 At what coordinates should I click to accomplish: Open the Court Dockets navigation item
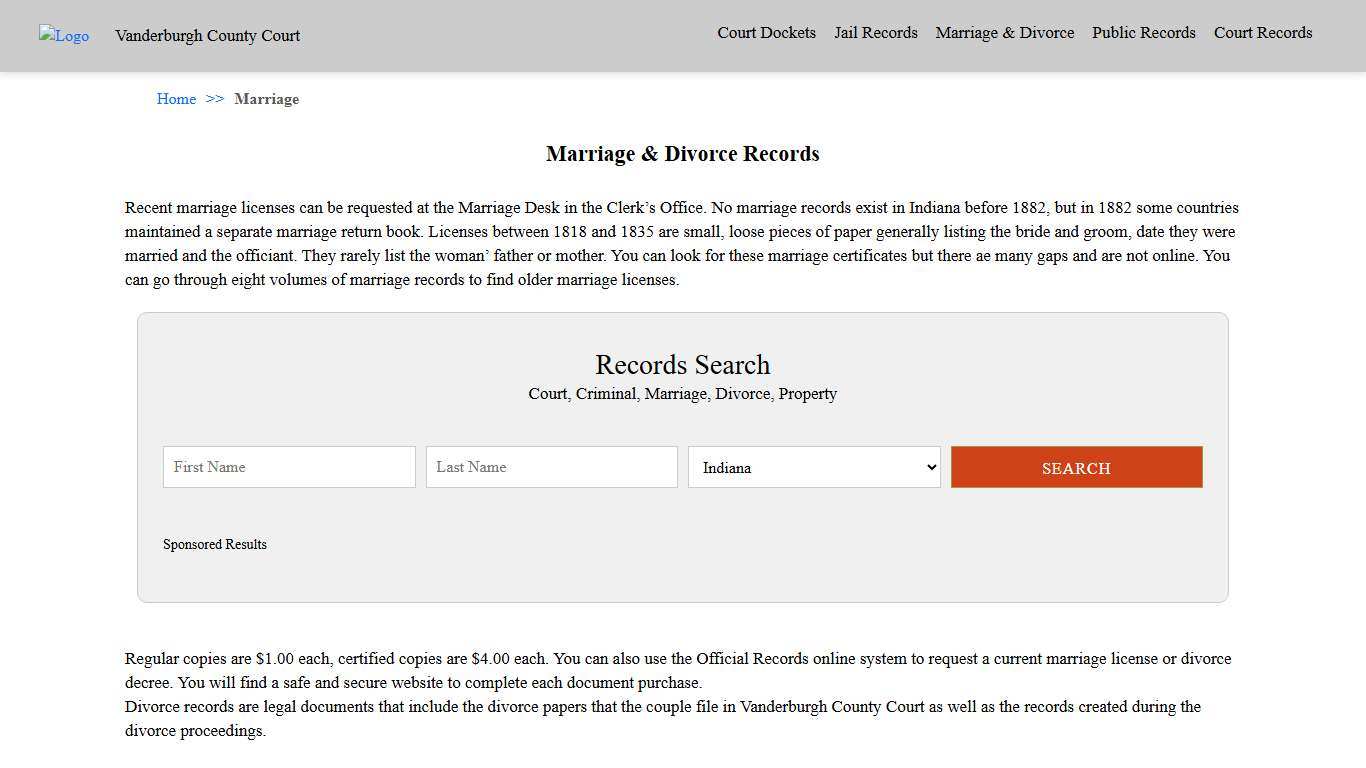[x=766, y=32]
